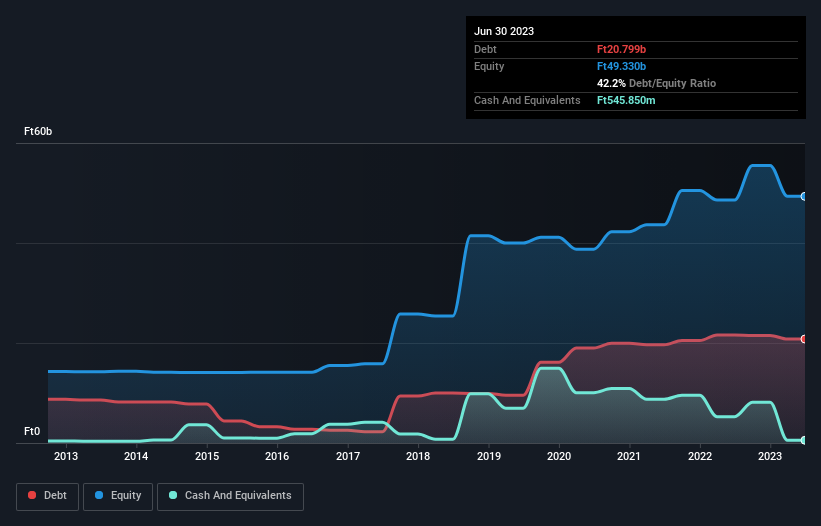This screenshot has width=821, height=526.
Task: Select the Equity endpoint marker on chart
Action: [x=804, y=197]
